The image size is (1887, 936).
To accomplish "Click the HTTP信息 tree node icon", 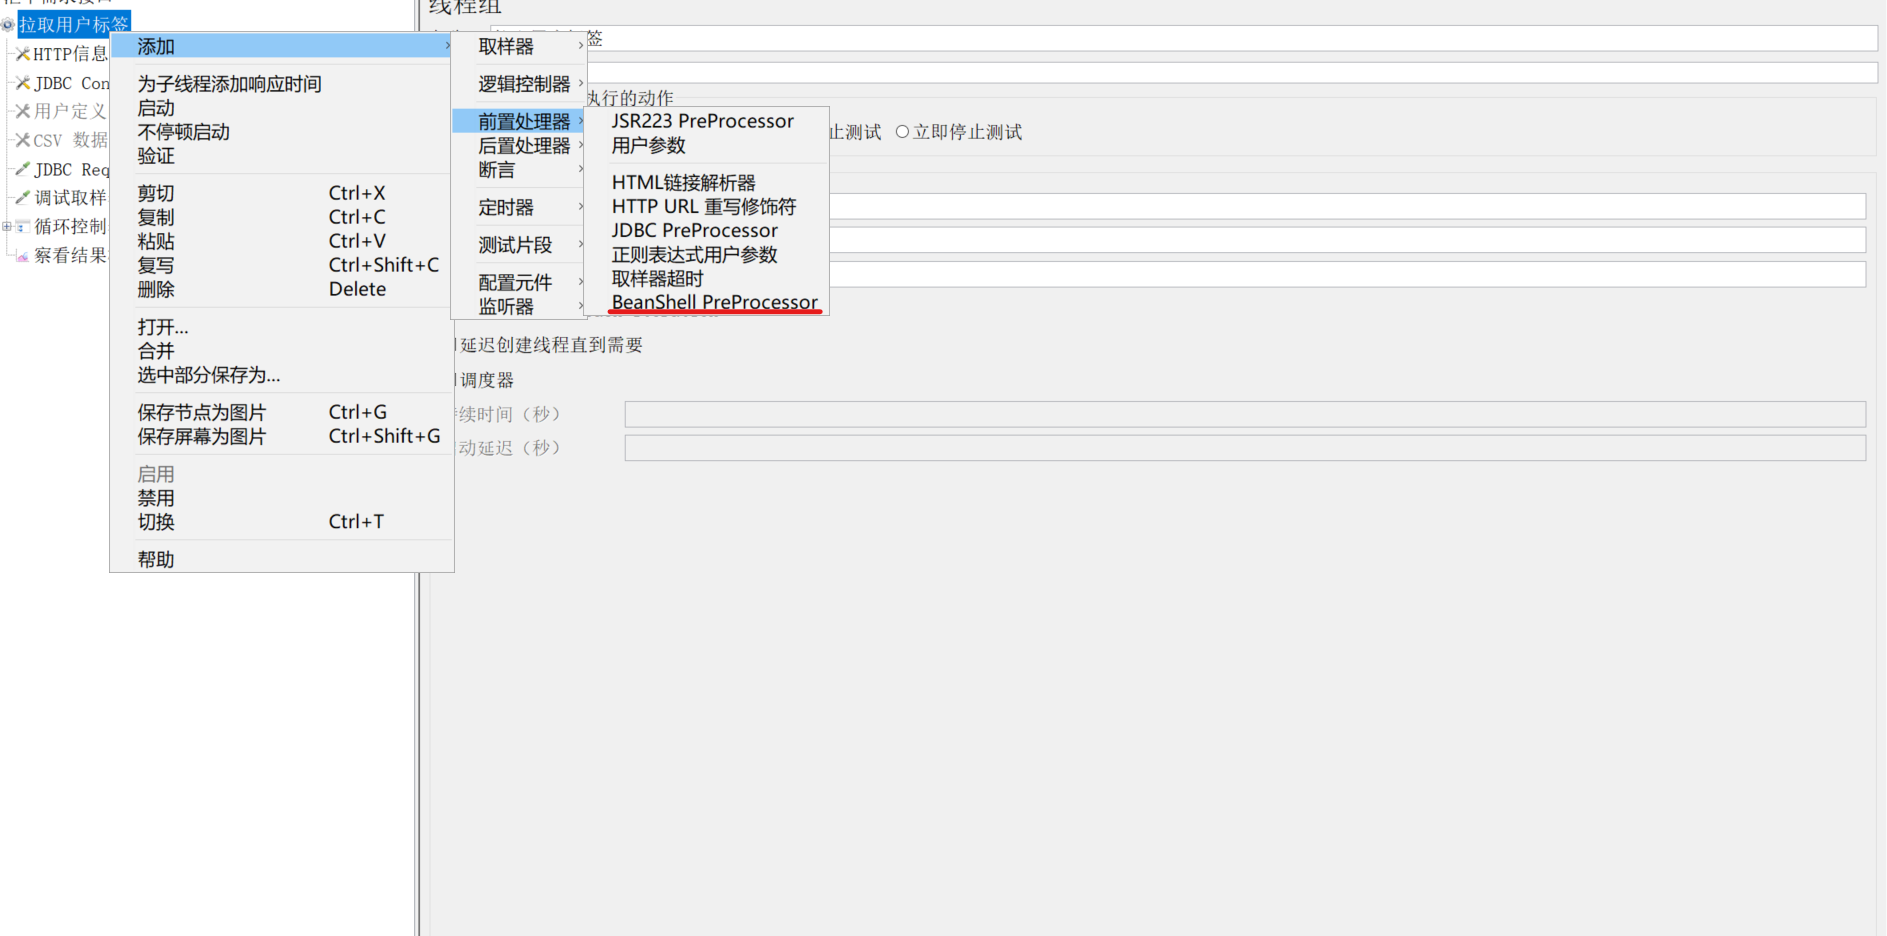I will [22, 54].
